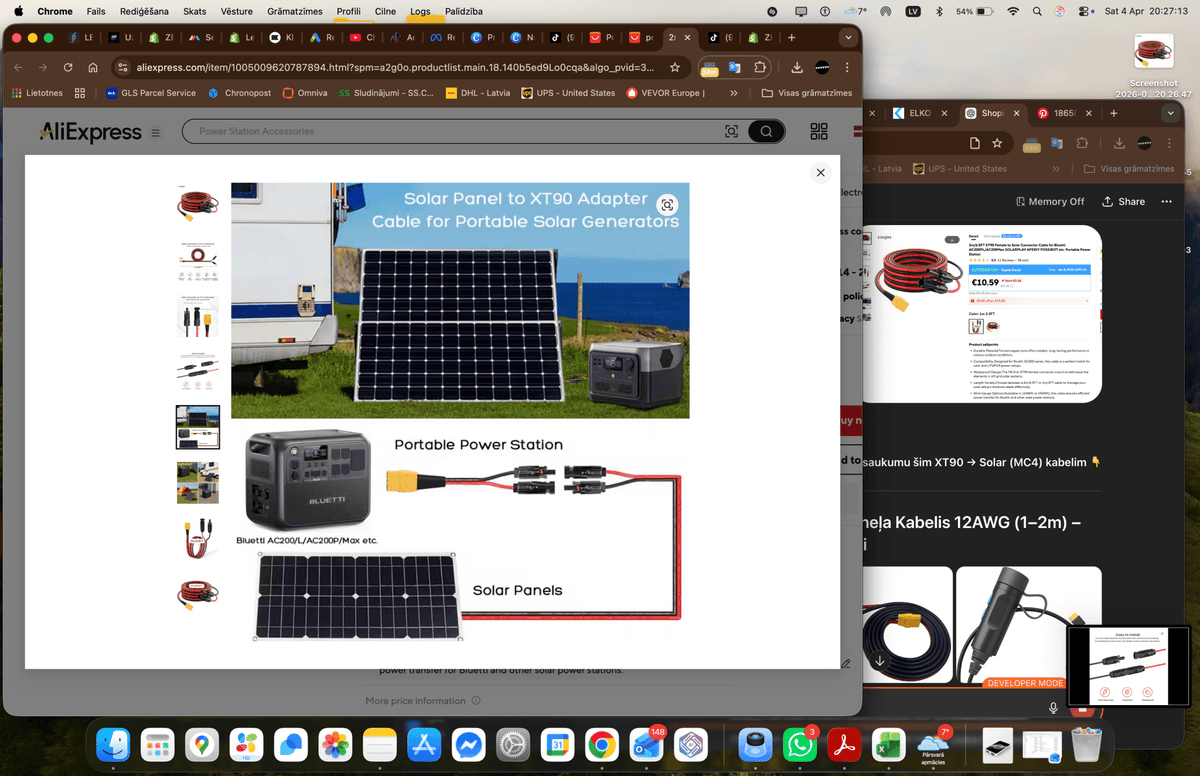Click Share button in back ChatGPT window
The width and height of the screenshot is (1200, 776).
1123,201
